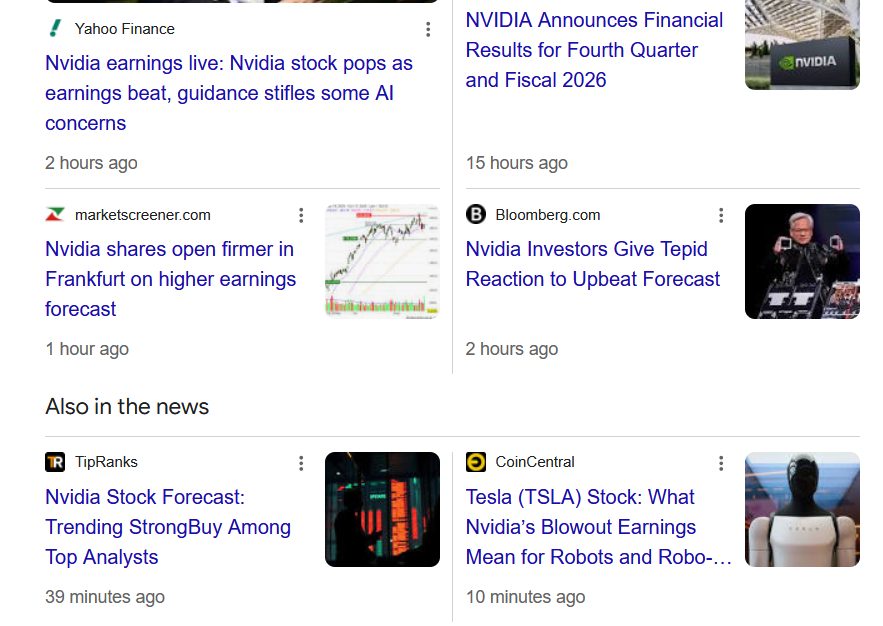Image resolution: width=883 pixels, height=626 pixels.
Task: Click the NVIDIA sign thumbnail image
Action: point(802,44)
